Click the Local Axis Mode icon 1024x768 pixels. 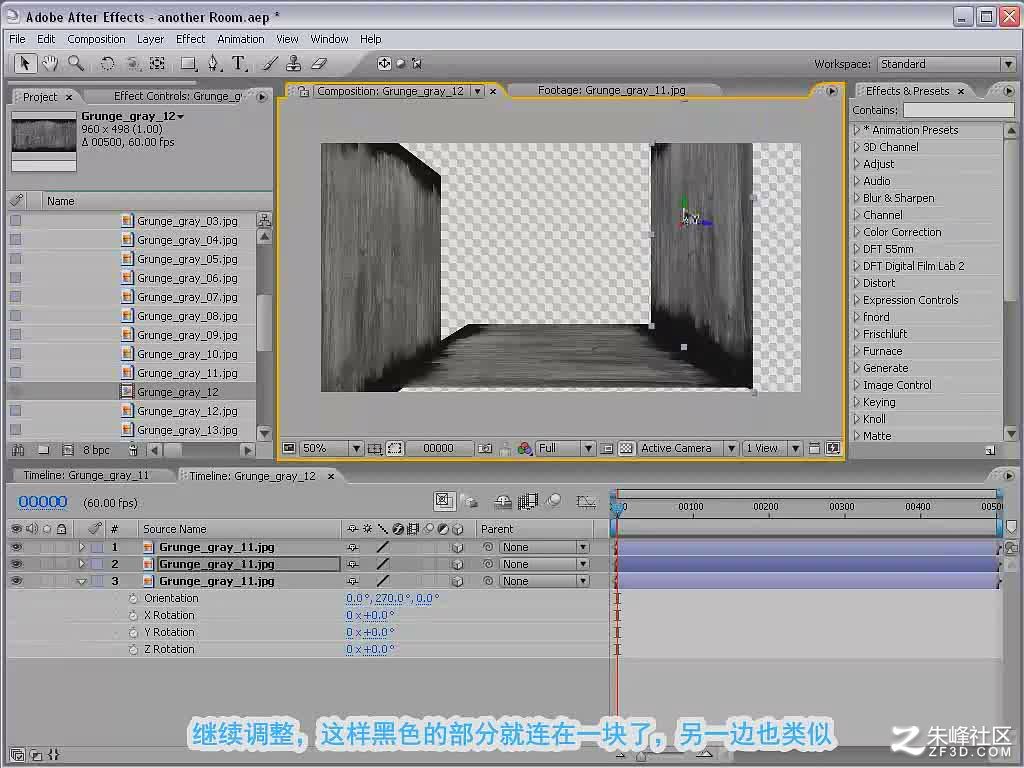click(x=384, y=63)
